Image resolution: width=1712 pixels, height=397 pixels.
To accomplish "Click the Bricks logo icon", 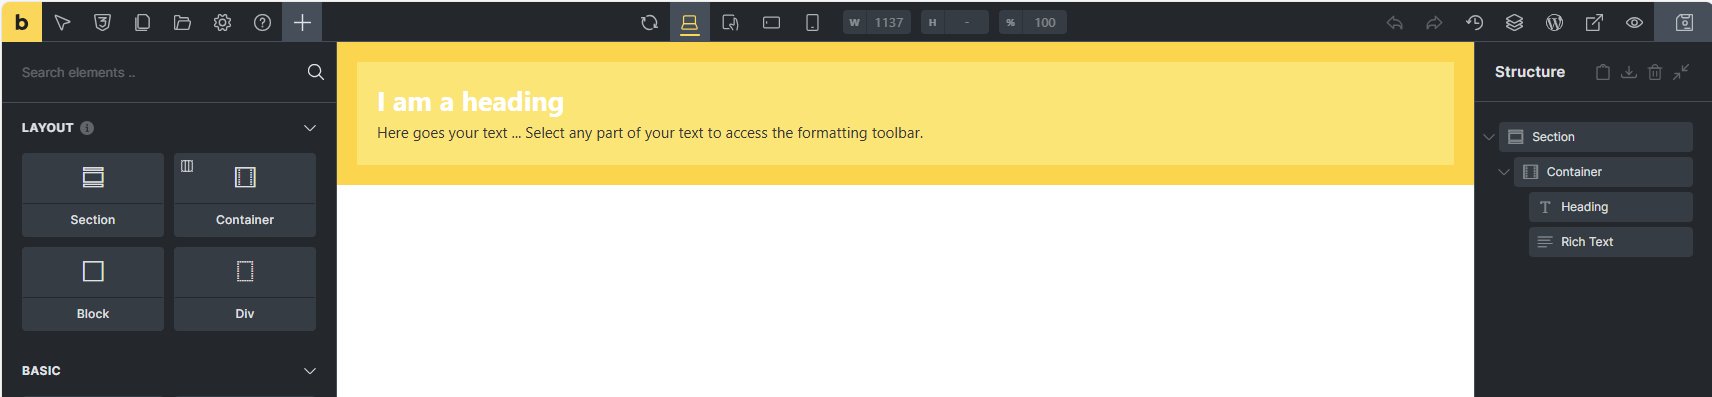I will [x=21, y=22].
